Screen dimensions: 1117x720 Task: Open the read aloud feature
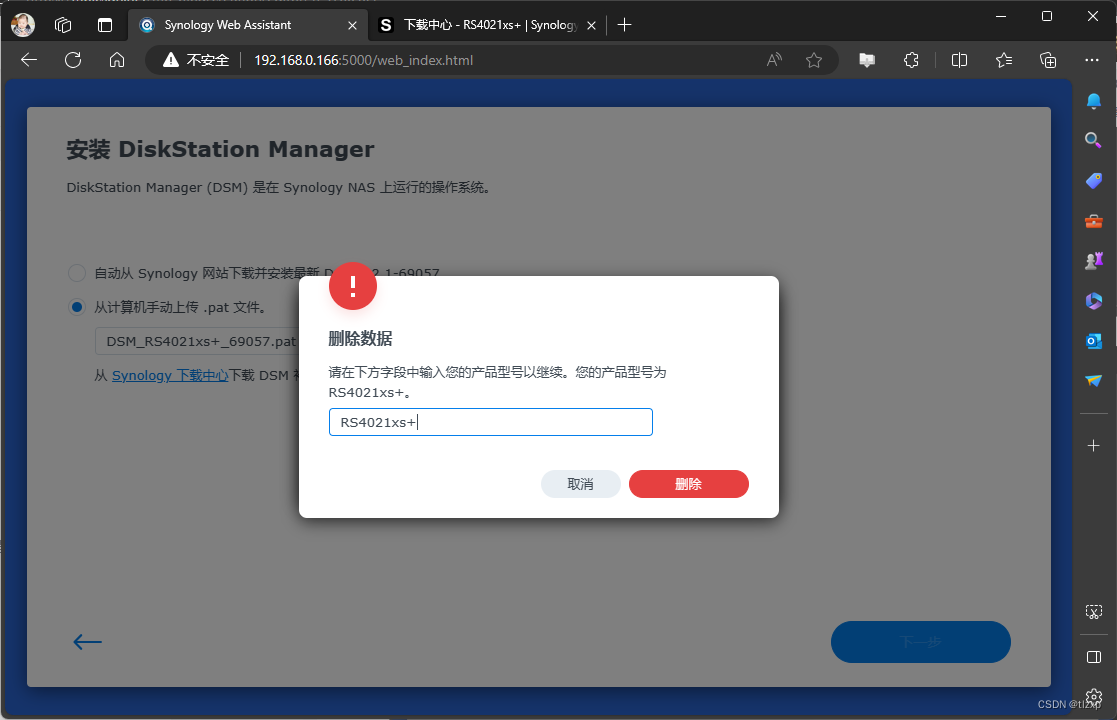774,60
